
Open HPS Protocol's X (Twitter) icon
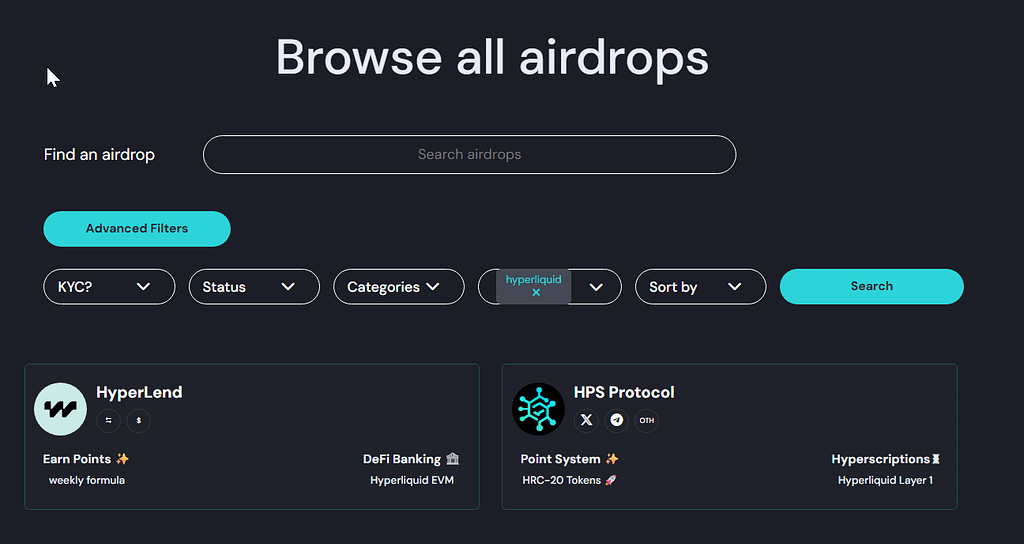(586, 421)
